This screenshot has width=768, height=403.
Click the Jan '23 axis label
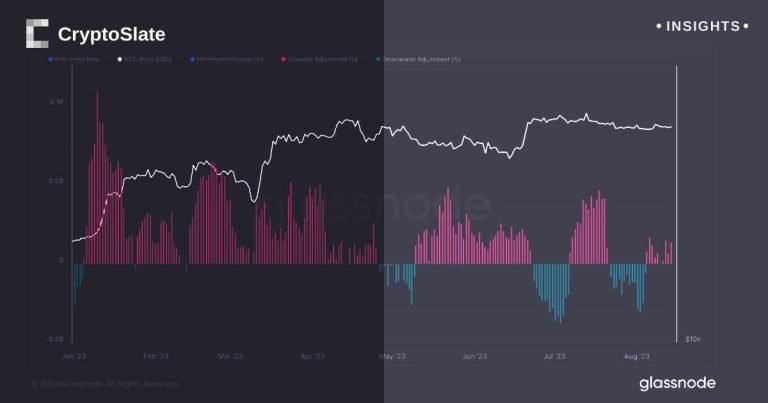coord(74,356)
